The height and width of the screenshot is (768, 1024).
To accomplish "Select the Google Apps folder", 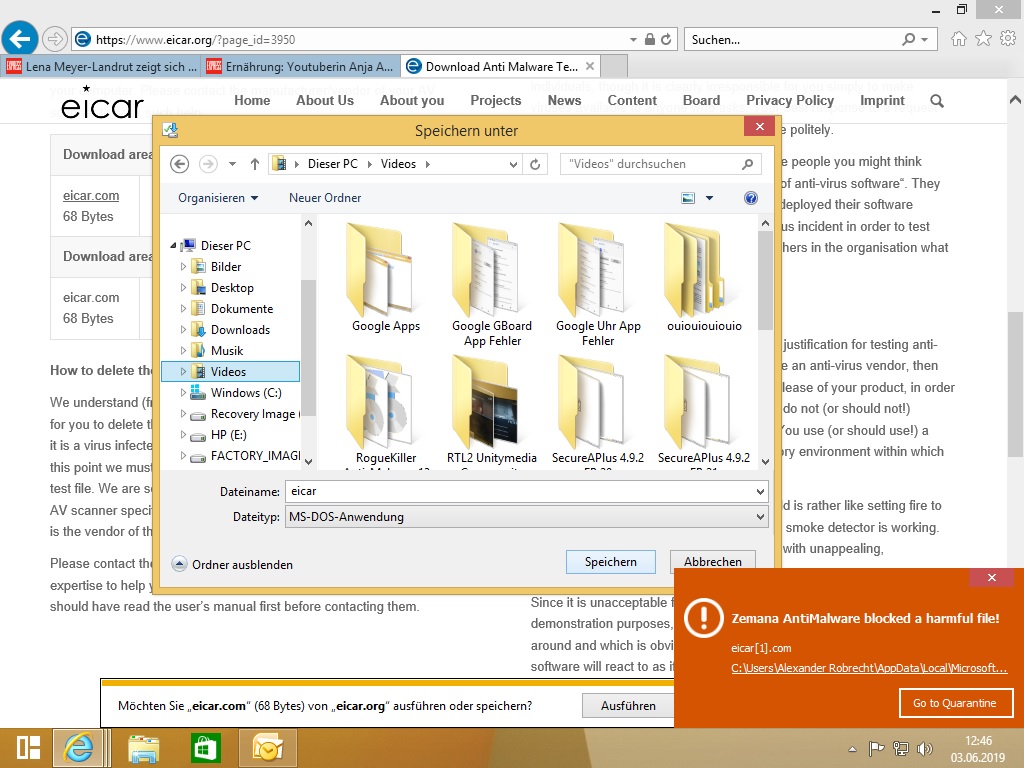I will coord(386,278).
